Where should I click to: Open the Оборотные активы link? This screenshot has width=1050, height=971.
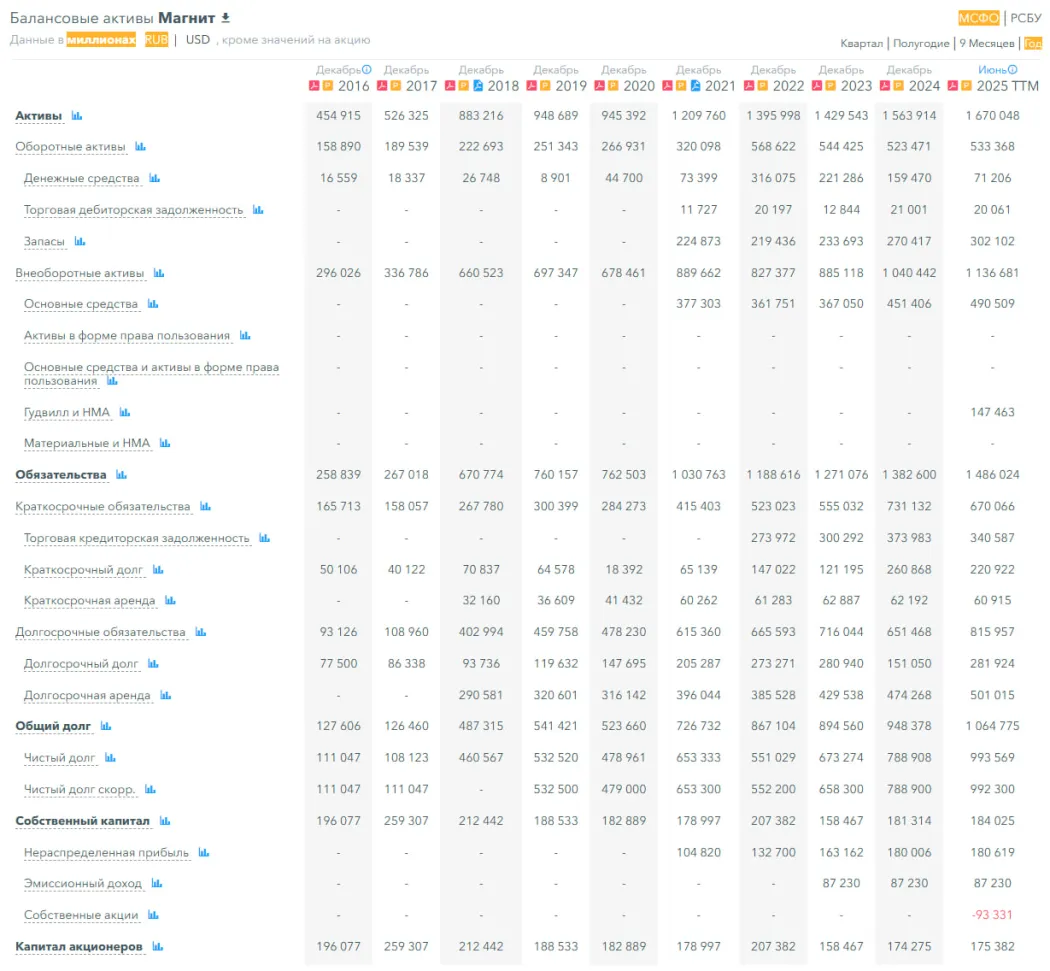pos(70,147)
